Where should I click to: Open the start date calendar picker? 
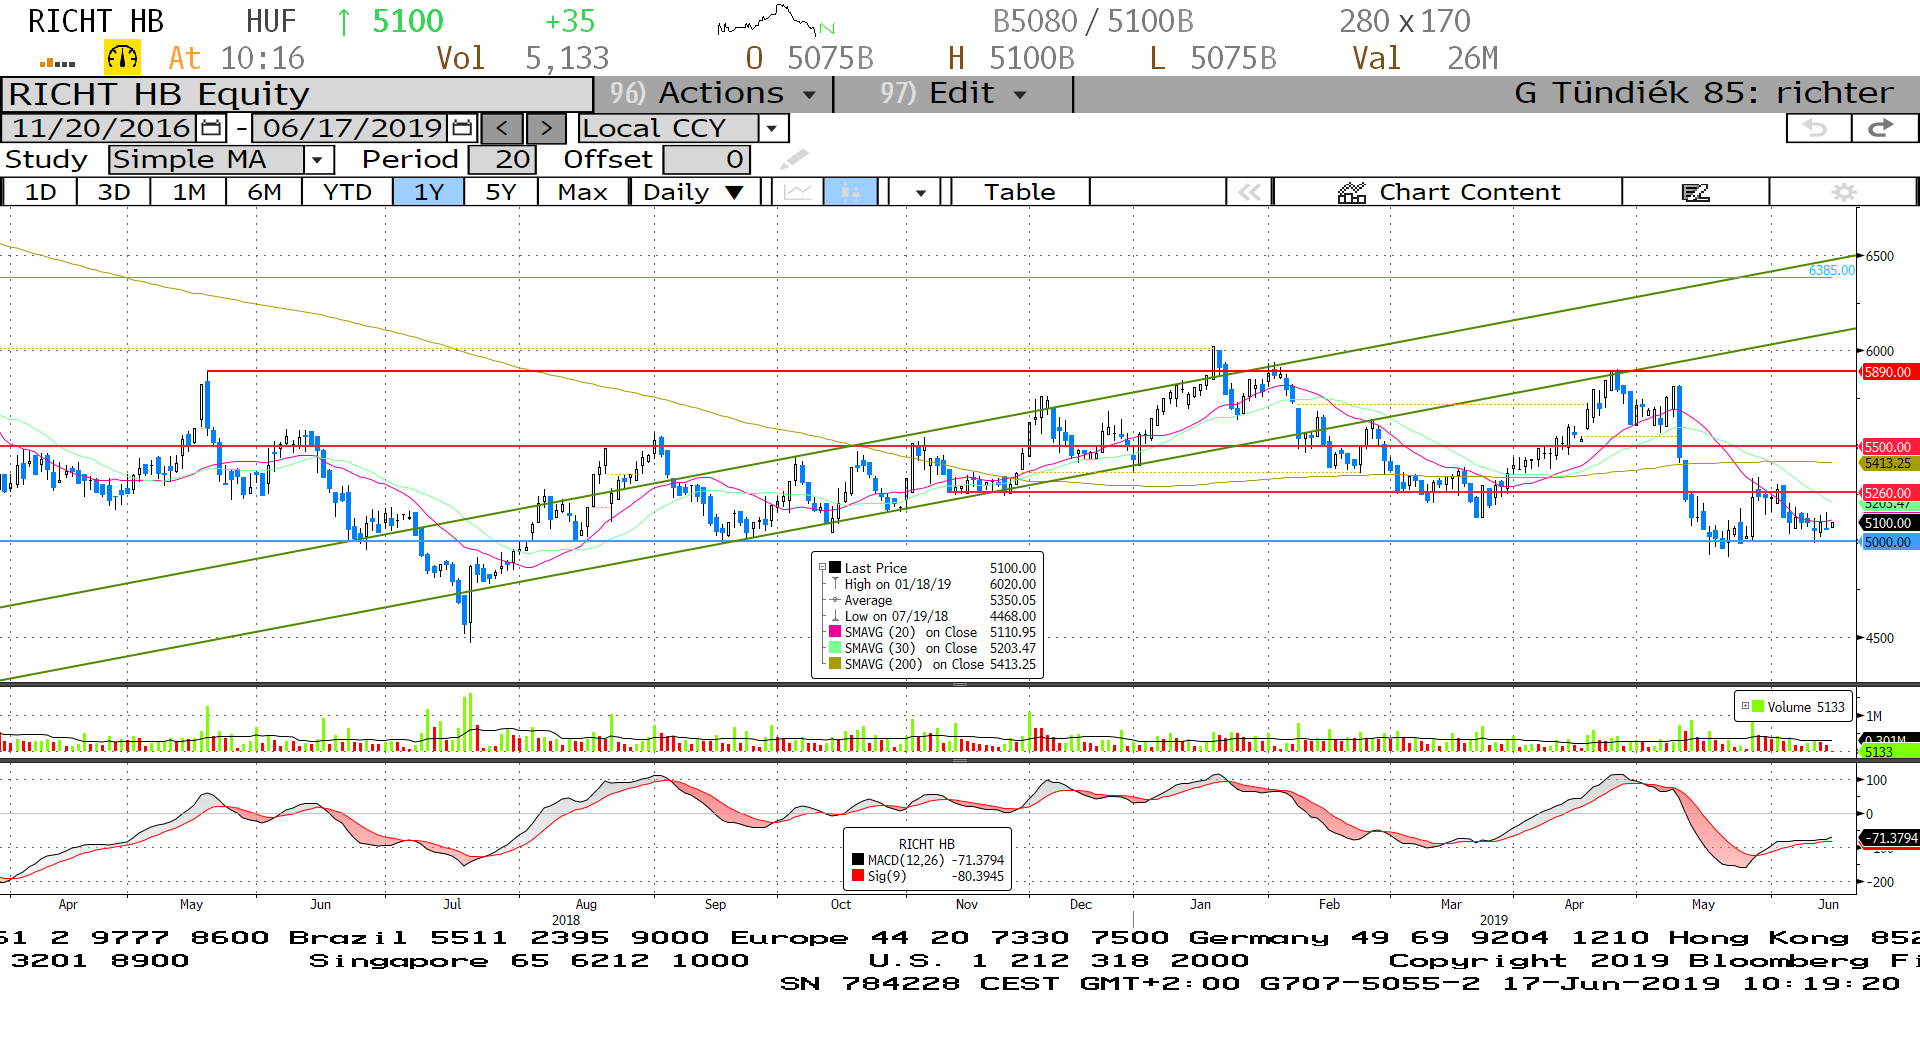point(211,128)
